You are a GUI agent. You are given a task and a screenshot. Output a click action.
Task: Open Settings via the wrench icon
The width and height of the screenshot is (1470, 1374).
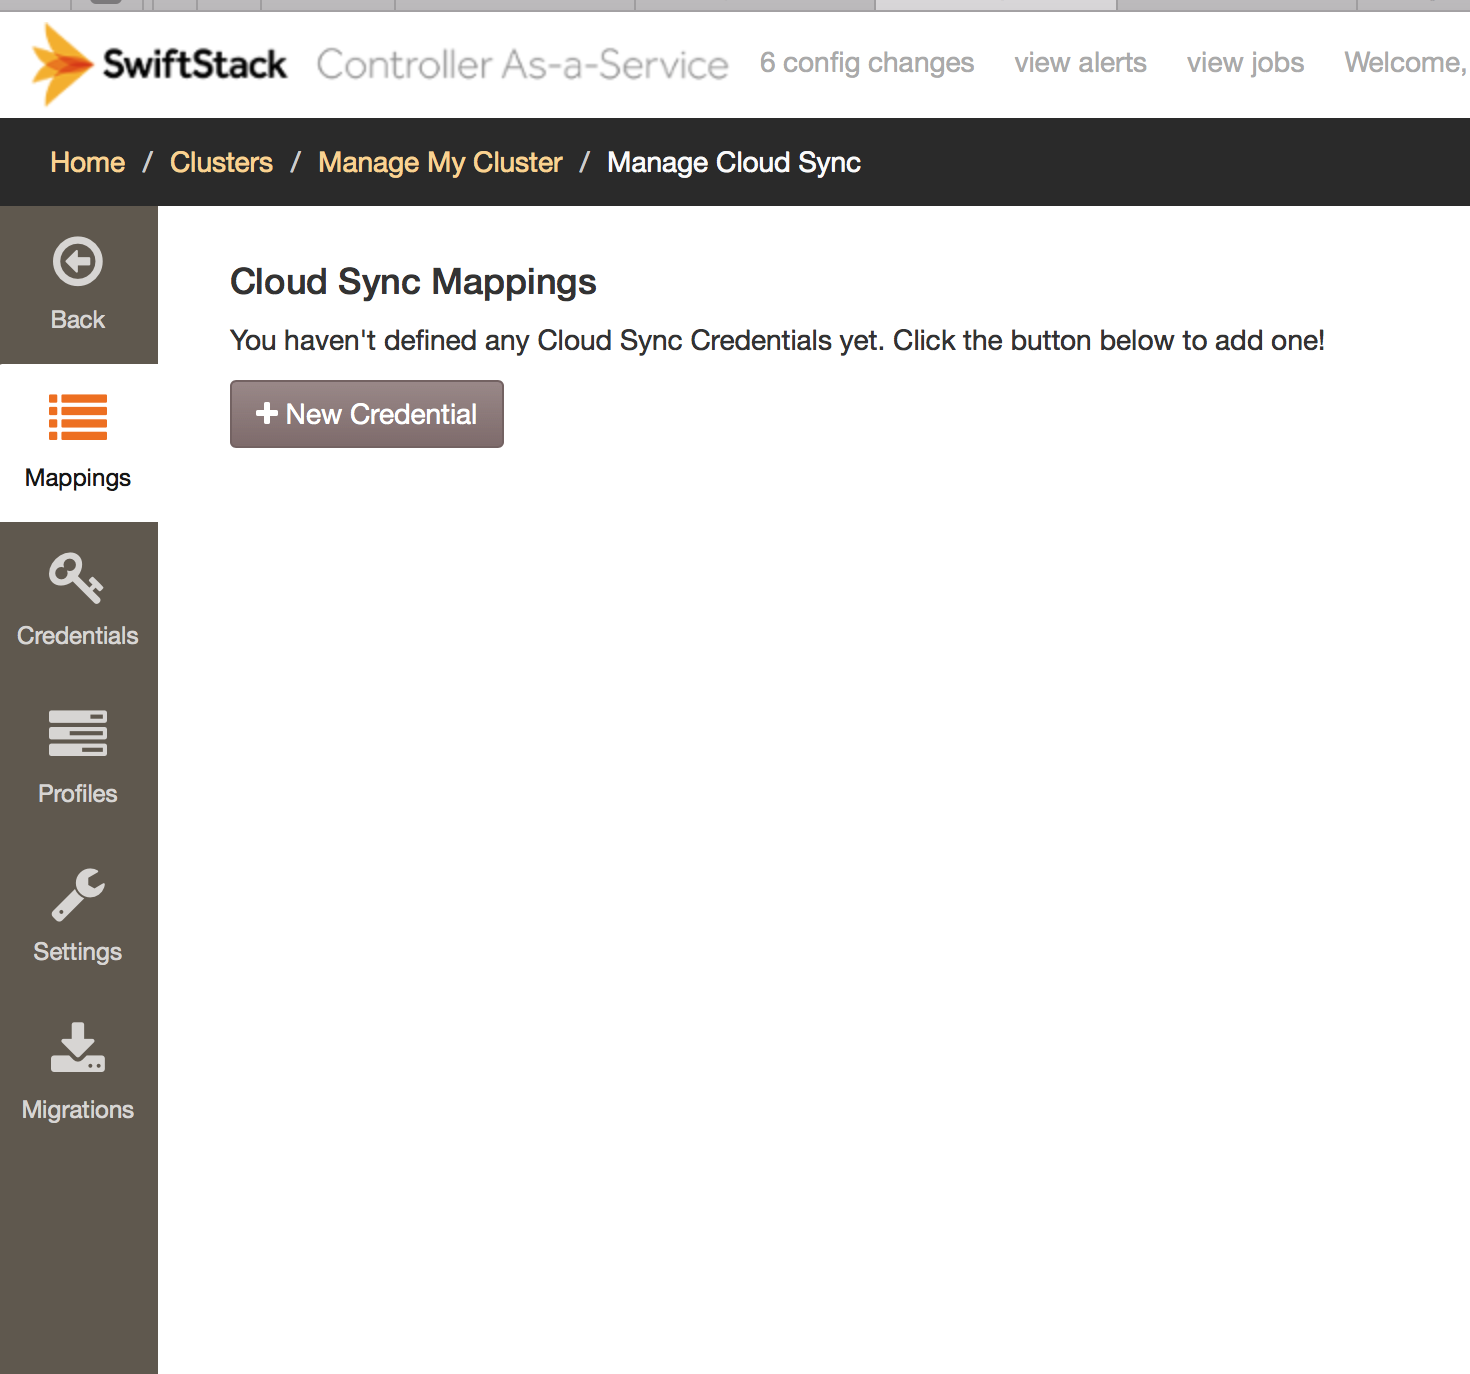78,894
